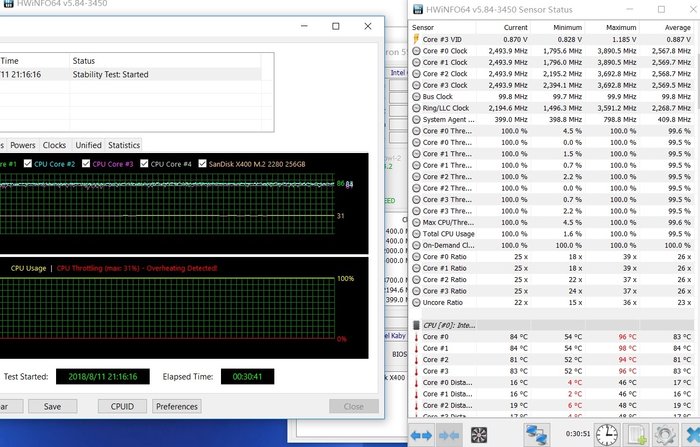The height and width of the screenshot is (447, 700).
Task: Click the expand columns arrows icon
Action: (x=420, y=435)
